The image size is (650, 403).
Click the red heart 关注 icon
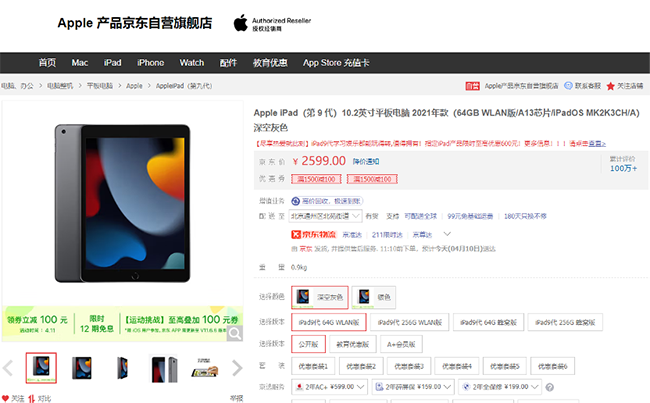5,398
